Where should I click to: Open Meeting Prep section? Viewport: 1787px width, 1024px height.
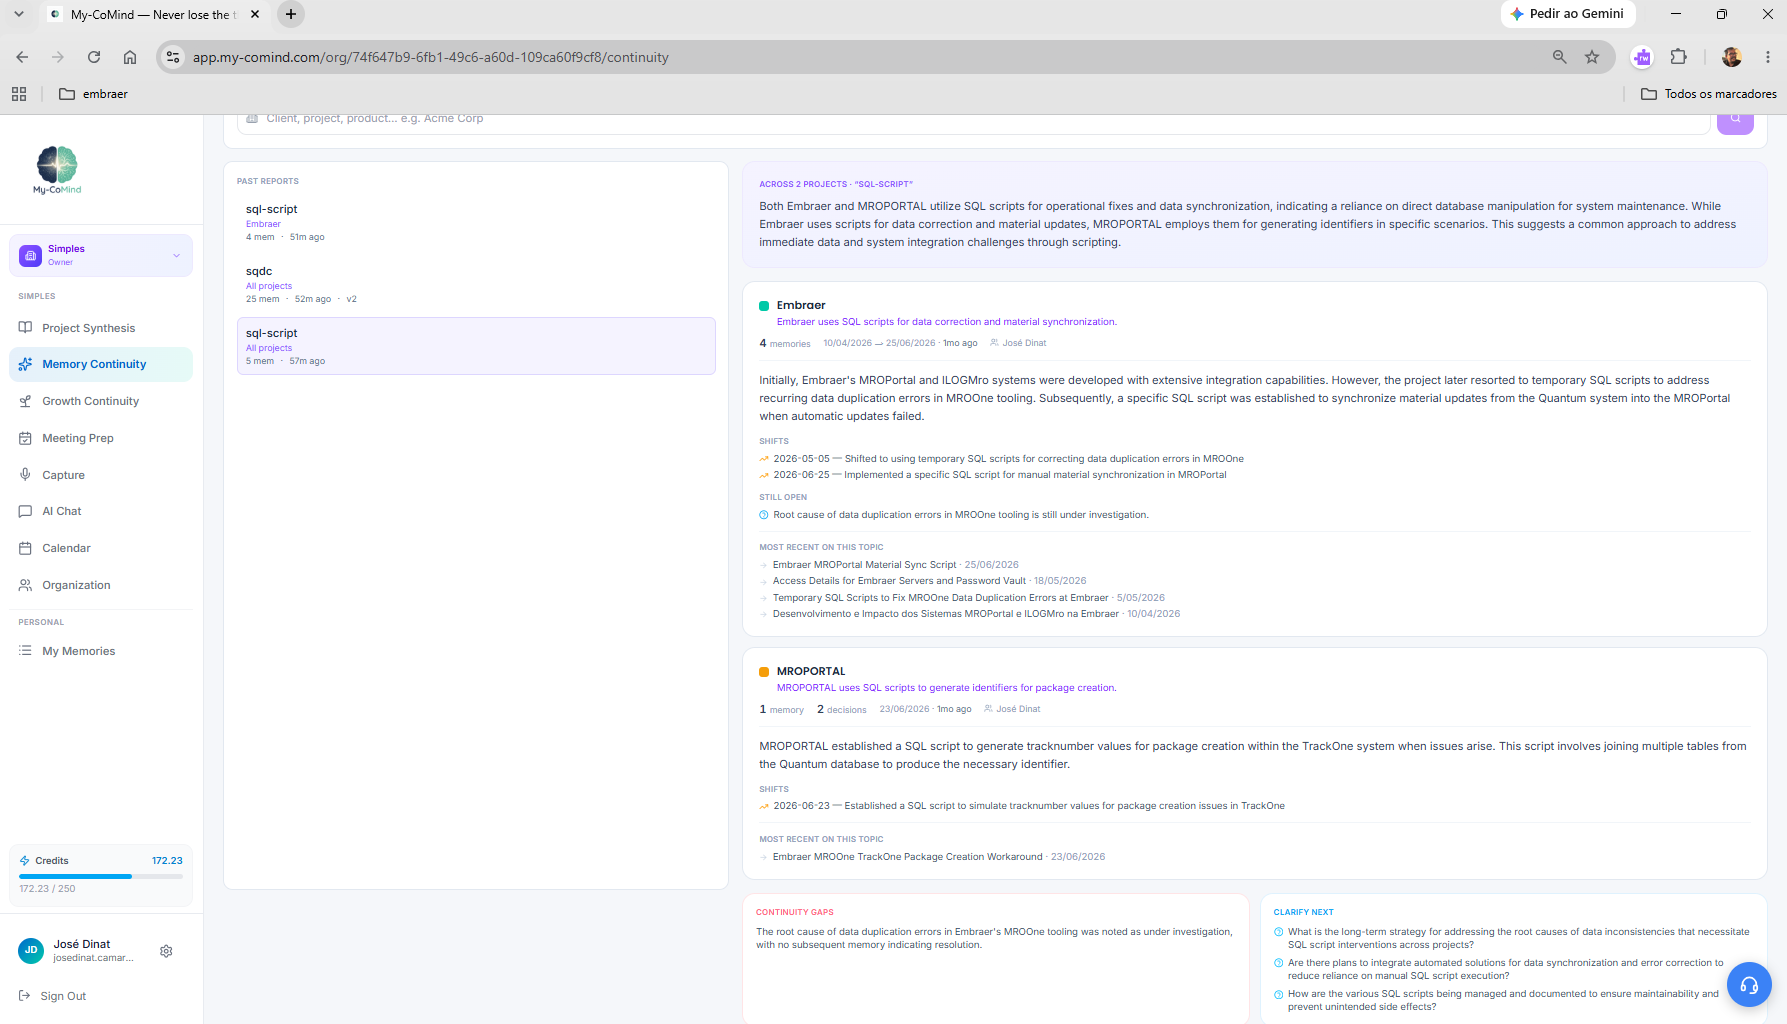point(100,438)
